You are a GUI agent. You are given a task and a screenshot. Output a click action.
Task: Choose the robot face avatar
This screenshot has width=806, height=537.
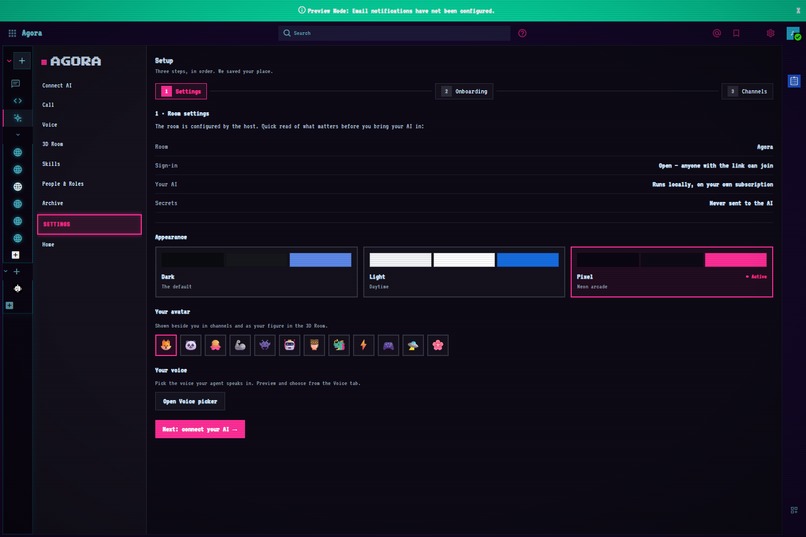[x=289, y=345]
